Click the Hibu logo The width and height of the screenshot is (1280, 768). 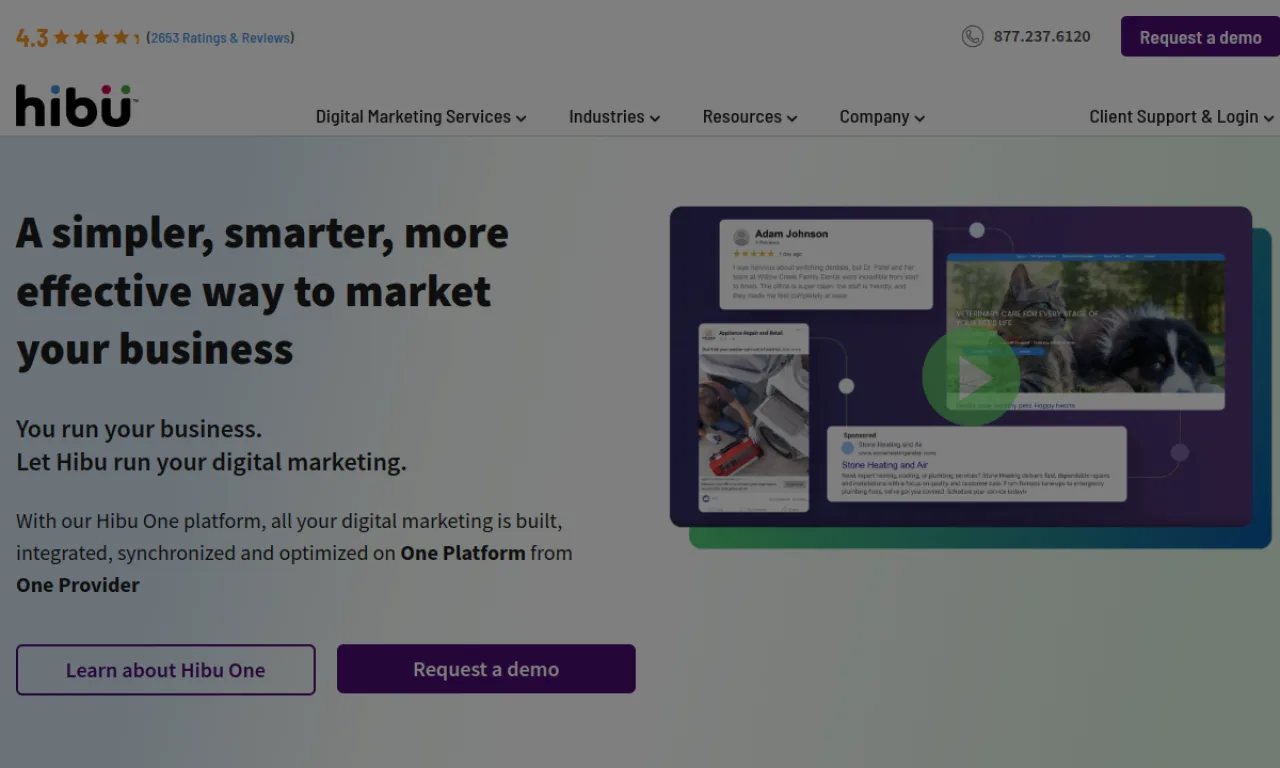[76, 106]
